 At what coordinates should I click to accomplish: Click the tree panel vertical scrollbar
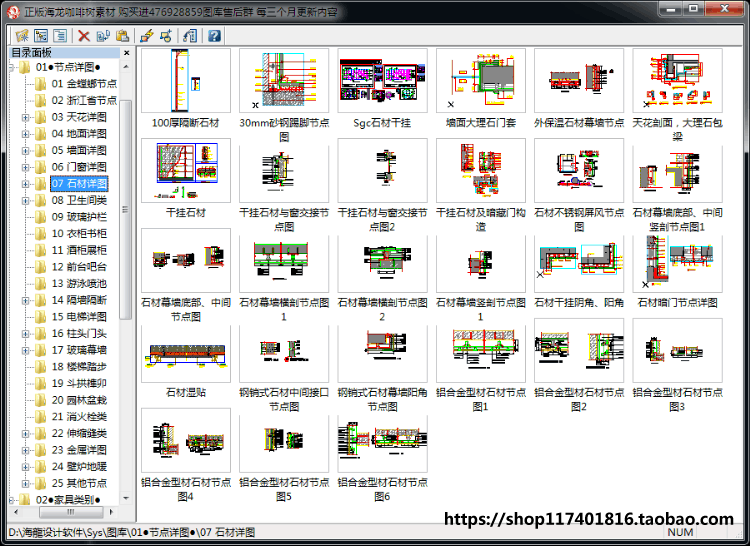click(x=126, y=282)
